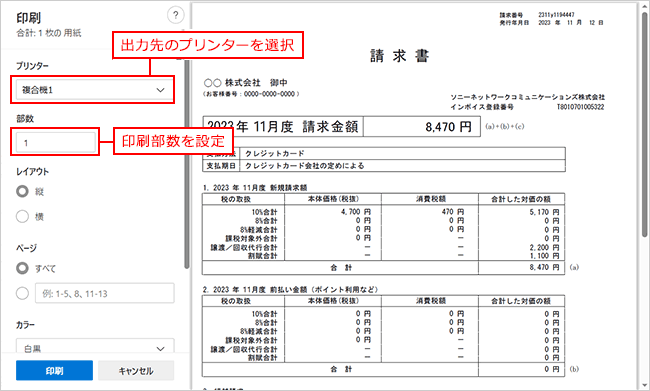The height and width of the screenshot is (391, 650).
Task: Click the blue 印刷 button
Action: point(54,370)
